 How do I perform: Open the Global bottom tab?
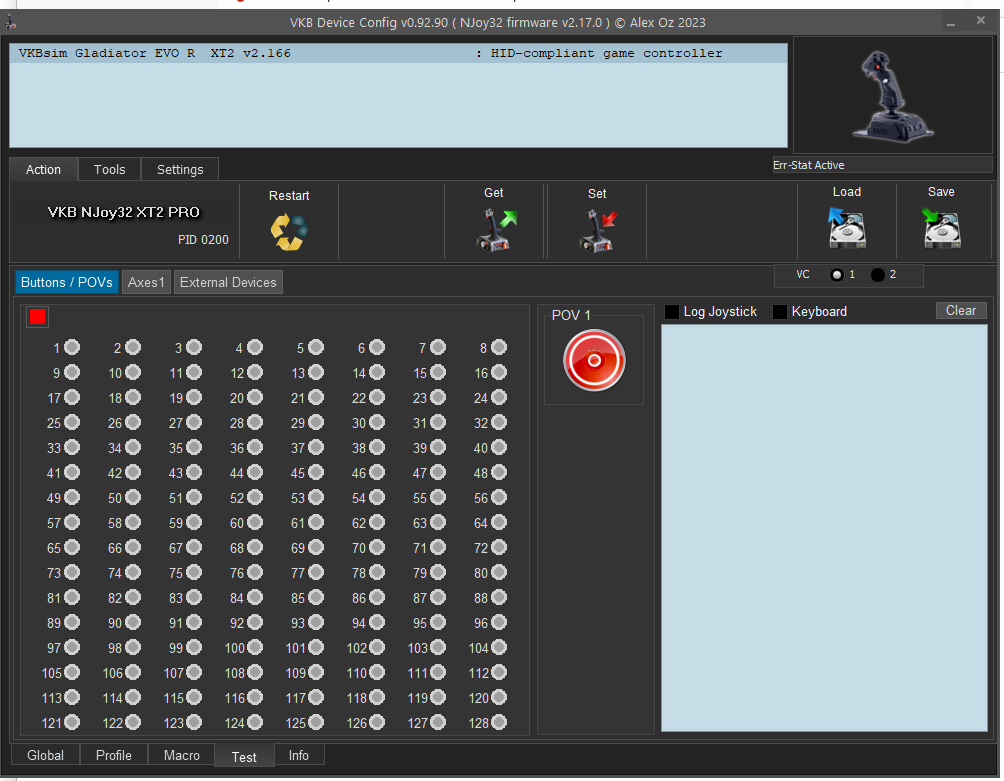point(45,755)
